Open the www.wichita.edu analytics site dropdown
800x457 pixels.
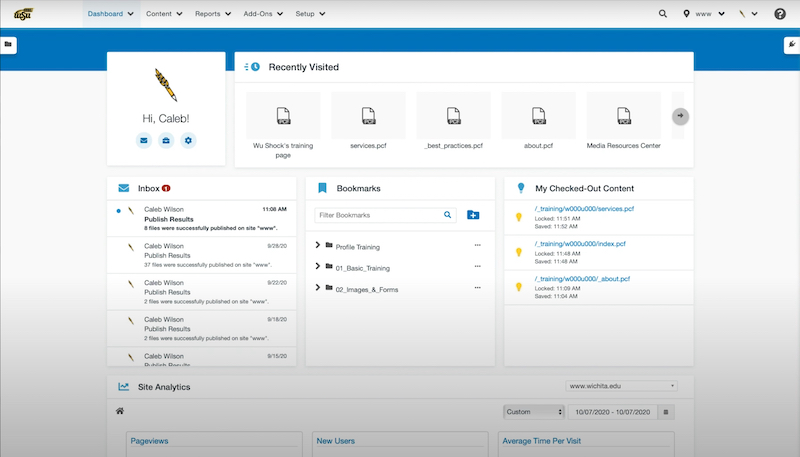point(621,386)
